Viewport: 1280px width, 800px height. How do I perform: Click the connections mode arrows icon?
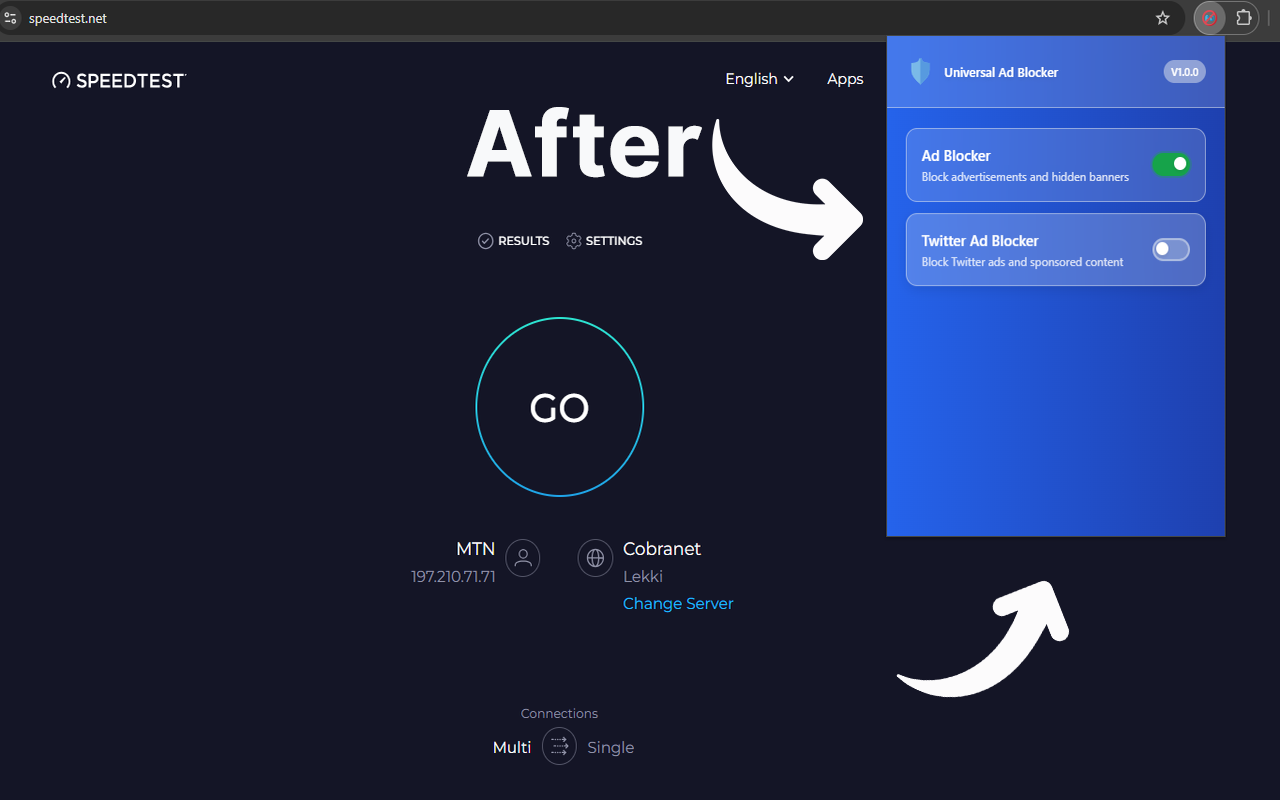coord(559,747)
